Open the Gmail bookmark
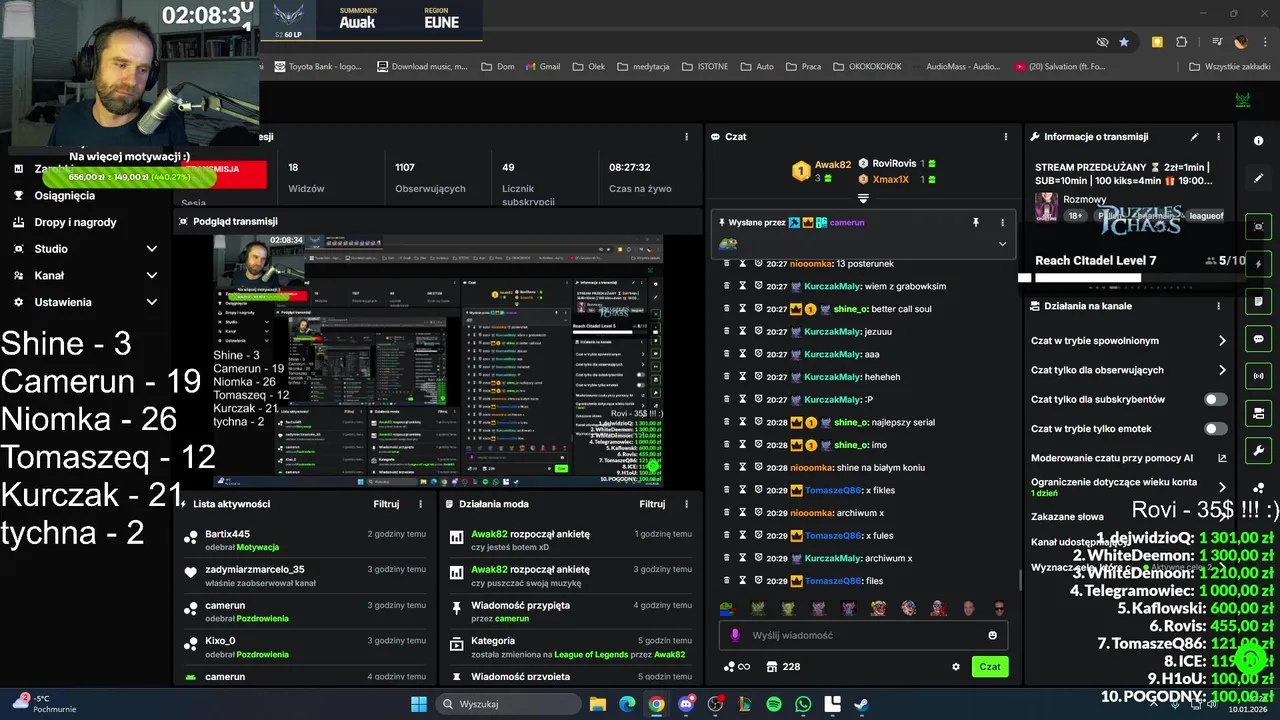This screenshot has width=1280, height=720. point(541,67)
